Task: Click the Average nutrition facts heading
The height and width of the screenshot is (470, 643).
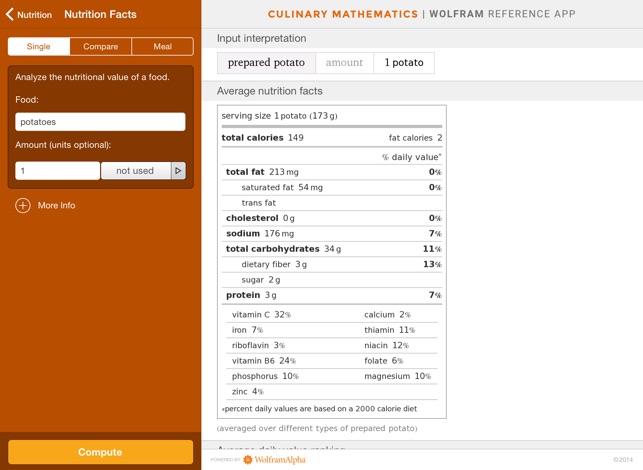Action: [270, 91]
